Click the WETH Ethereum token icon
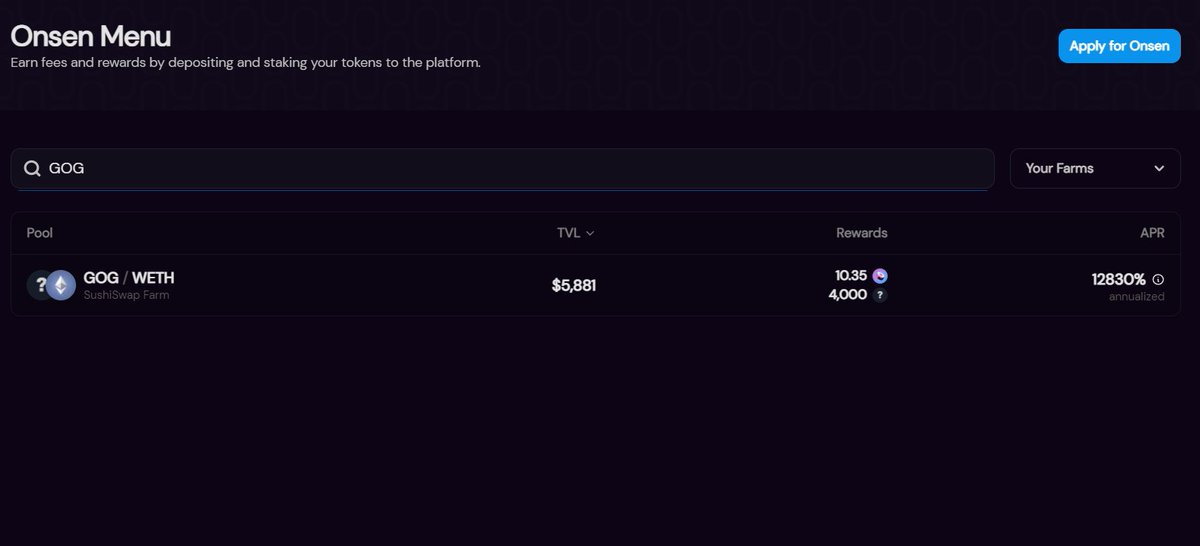Screen dimensions: 1200x546 (61, 285)
